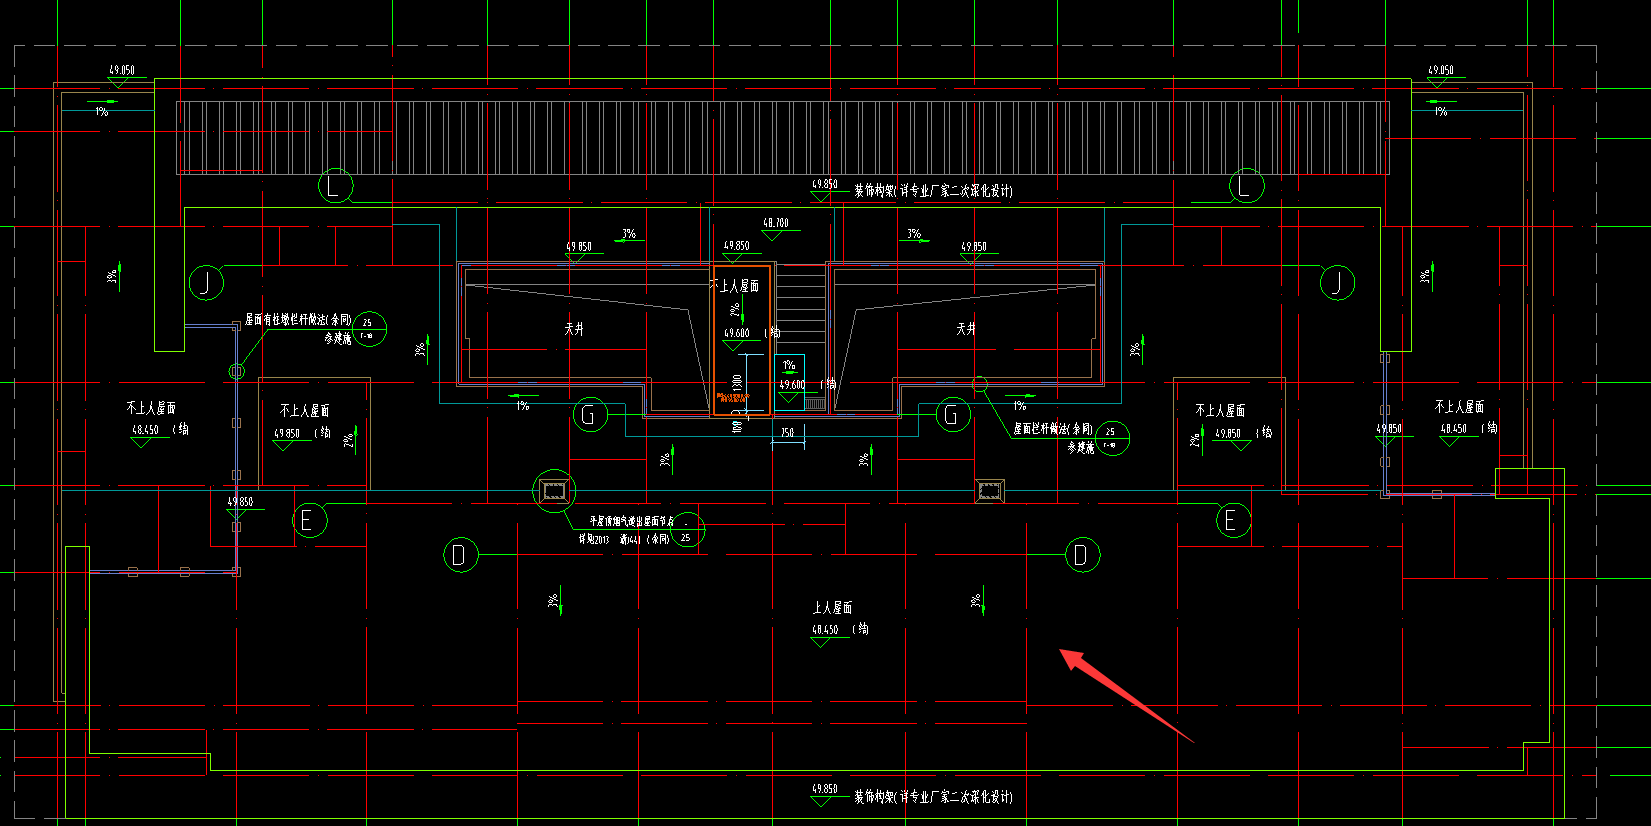The image size is (1651, 826).
Task: Pick the right axis bubble J
Action: coord(1337,282)
